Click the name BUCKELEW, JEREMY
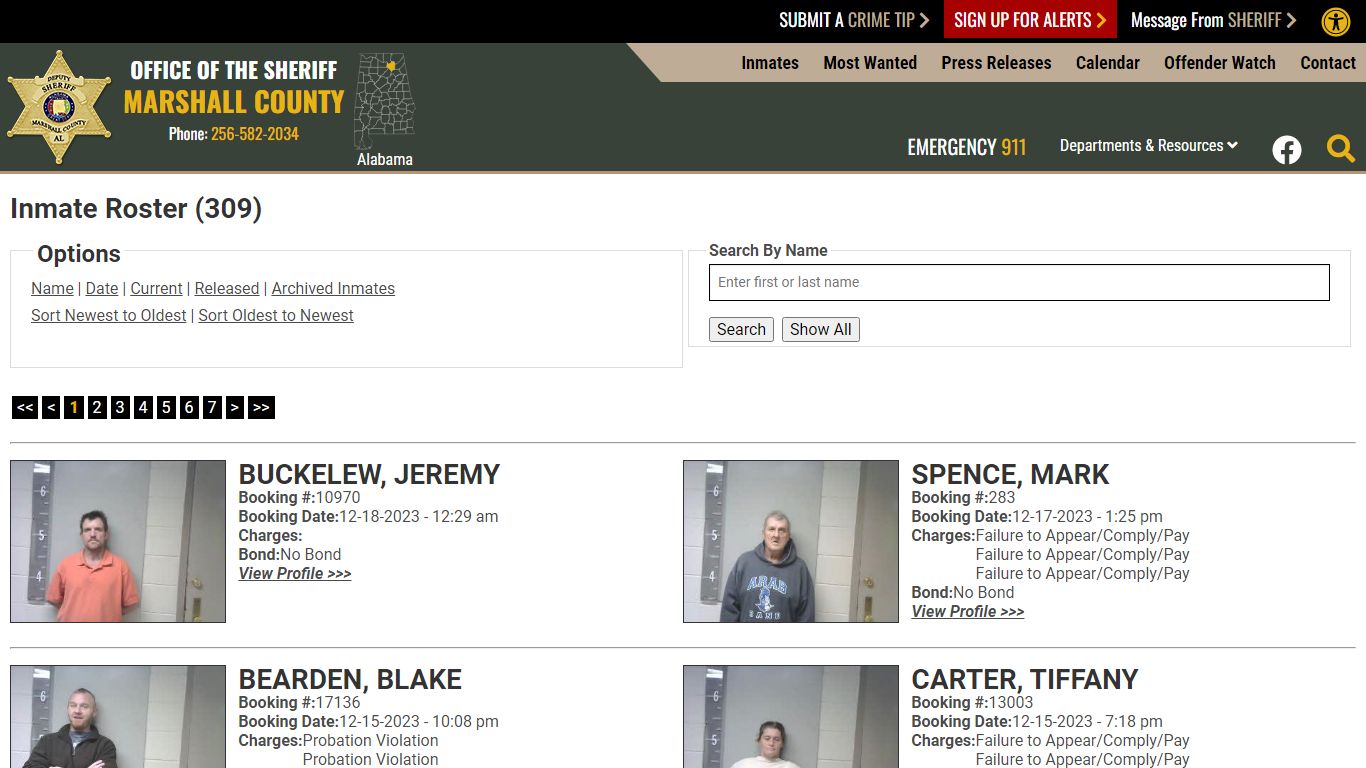 tap(369, 474)
